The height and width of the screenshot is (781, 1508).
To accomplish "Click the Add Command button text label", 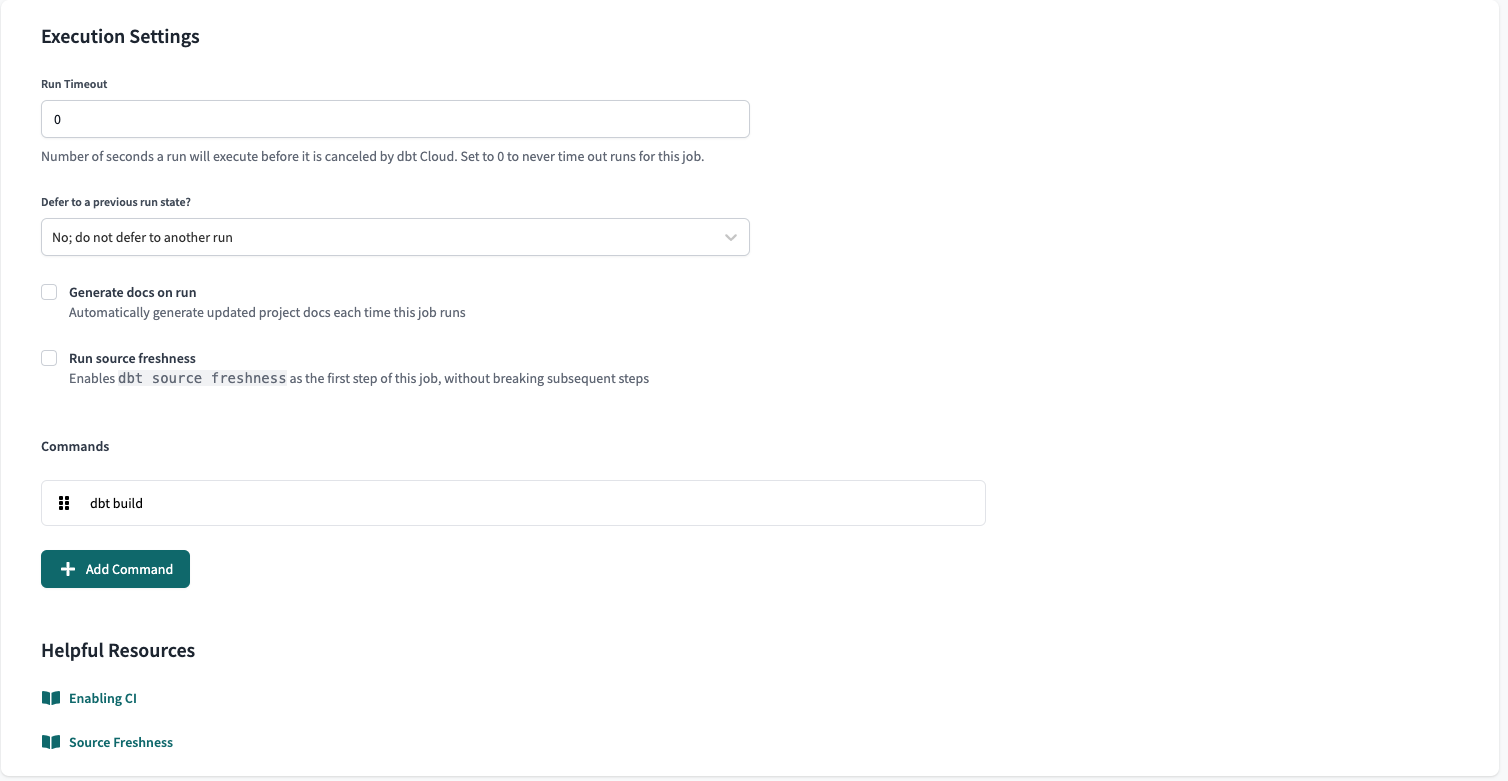I will click(127, 568).
